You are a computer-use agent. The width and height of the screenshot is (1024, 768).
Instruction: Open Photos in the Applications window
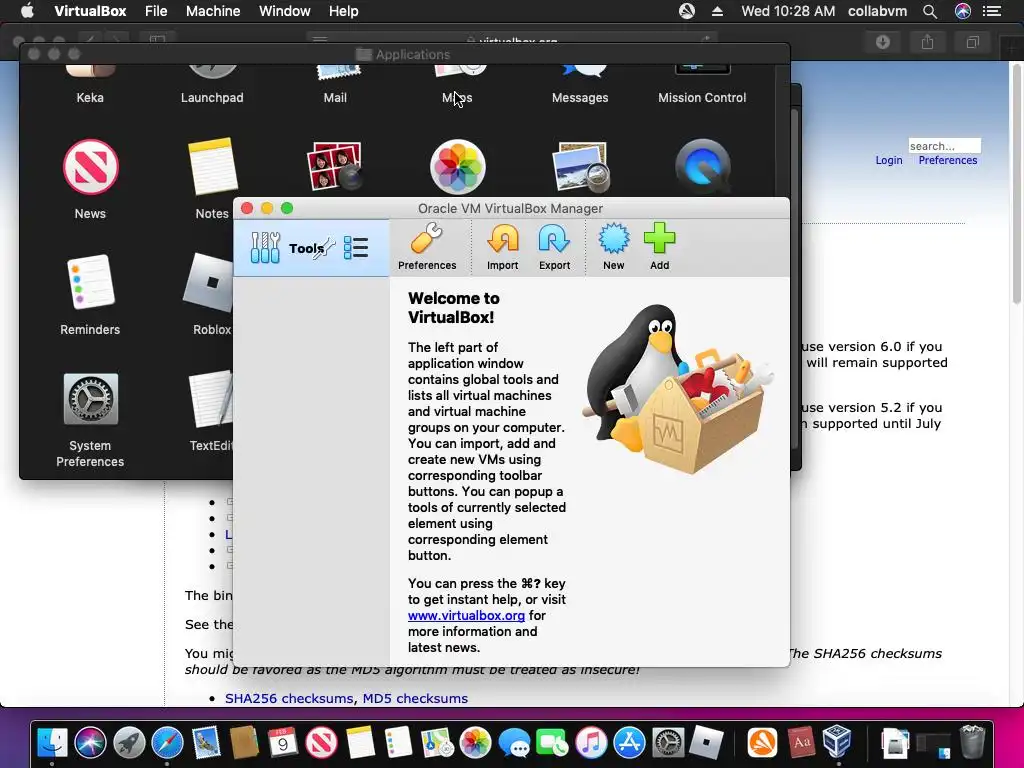[x=458, y=167]
